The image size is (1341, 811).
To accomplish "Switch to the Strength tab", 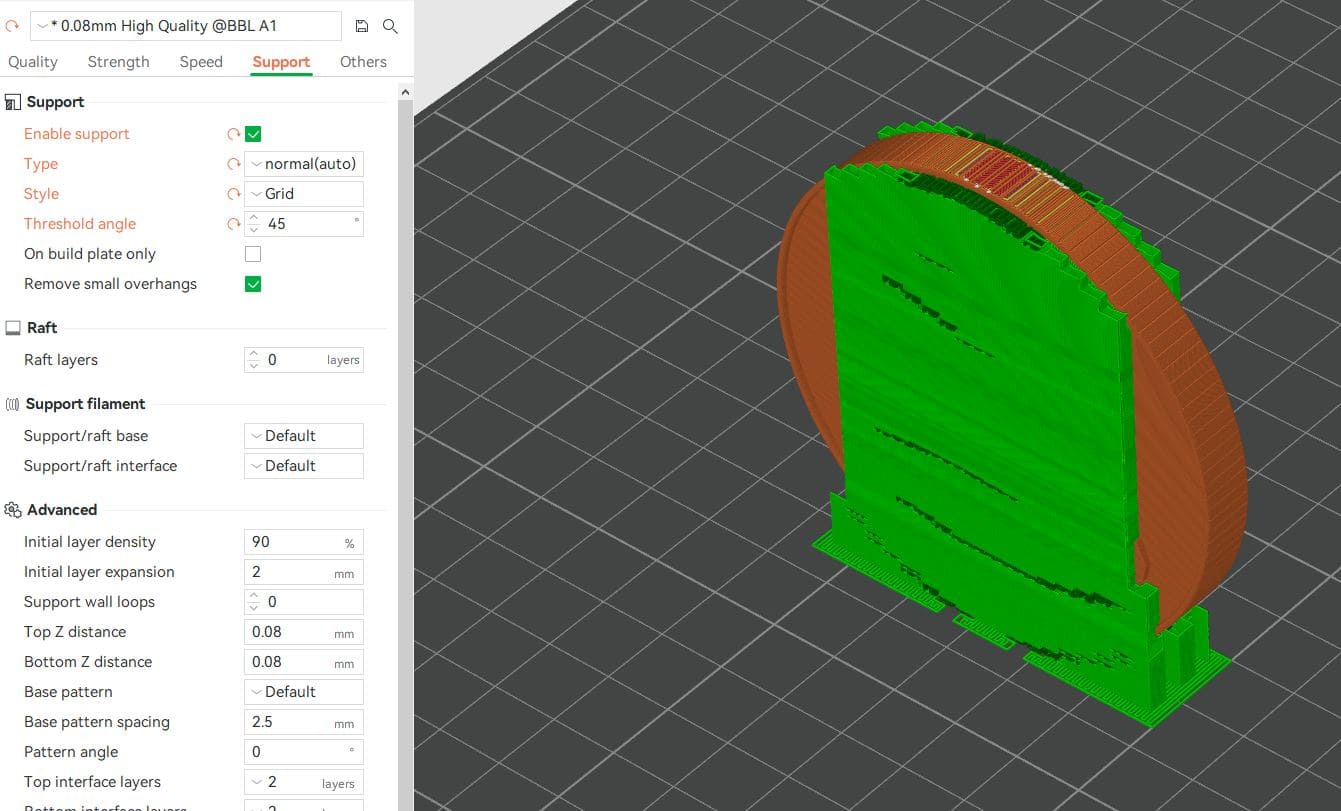I will (x=118, y=62).
